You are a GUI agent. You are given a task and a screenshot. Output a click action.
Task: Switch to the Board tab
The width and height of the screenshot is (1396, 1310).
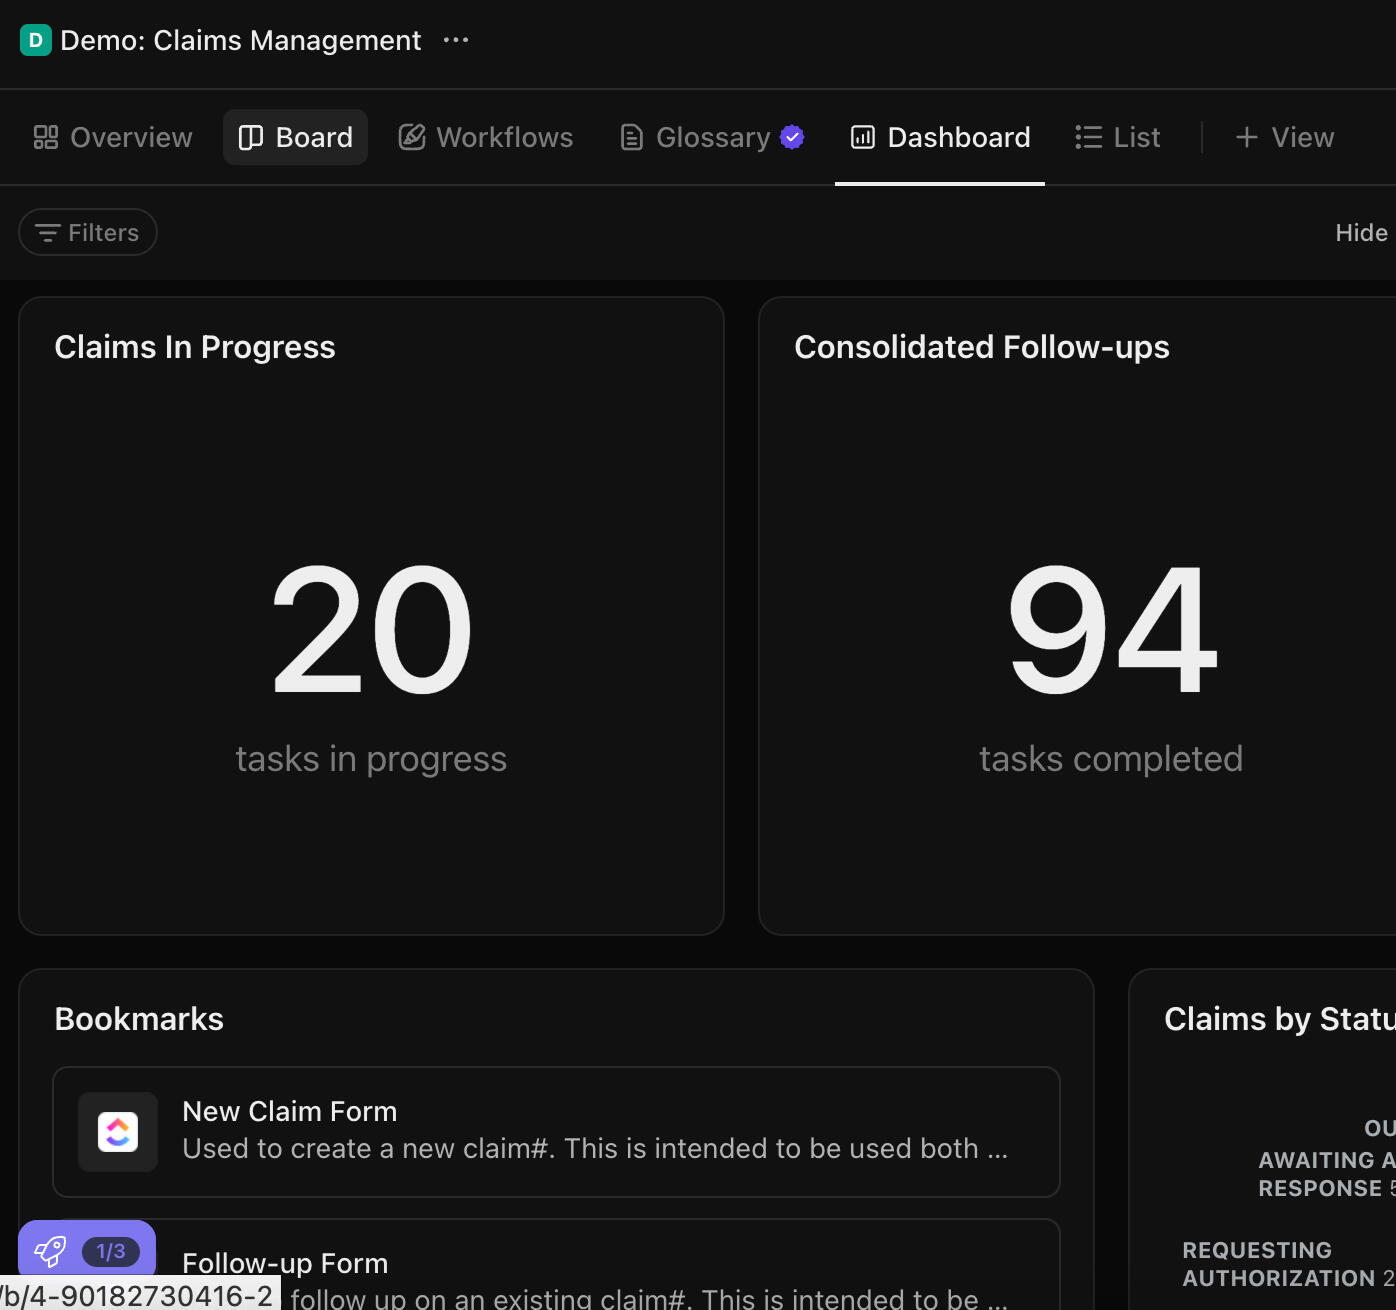click(x=296, y=137)
